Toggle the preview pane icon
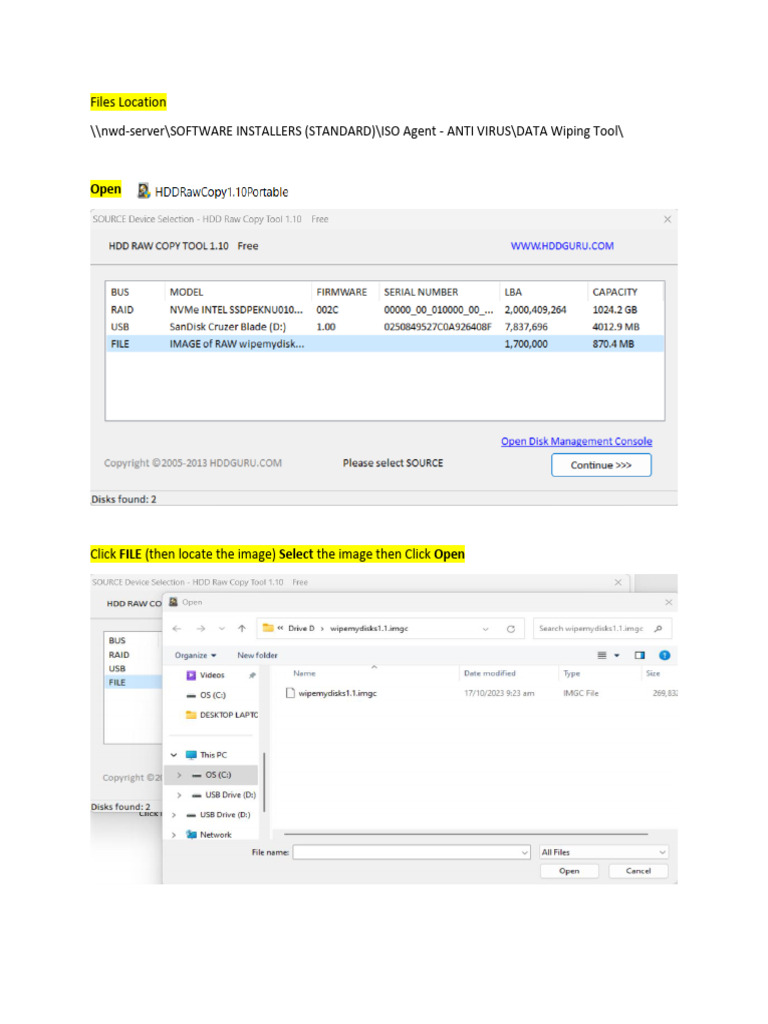The image size is (768, 1024). point(639,655)
